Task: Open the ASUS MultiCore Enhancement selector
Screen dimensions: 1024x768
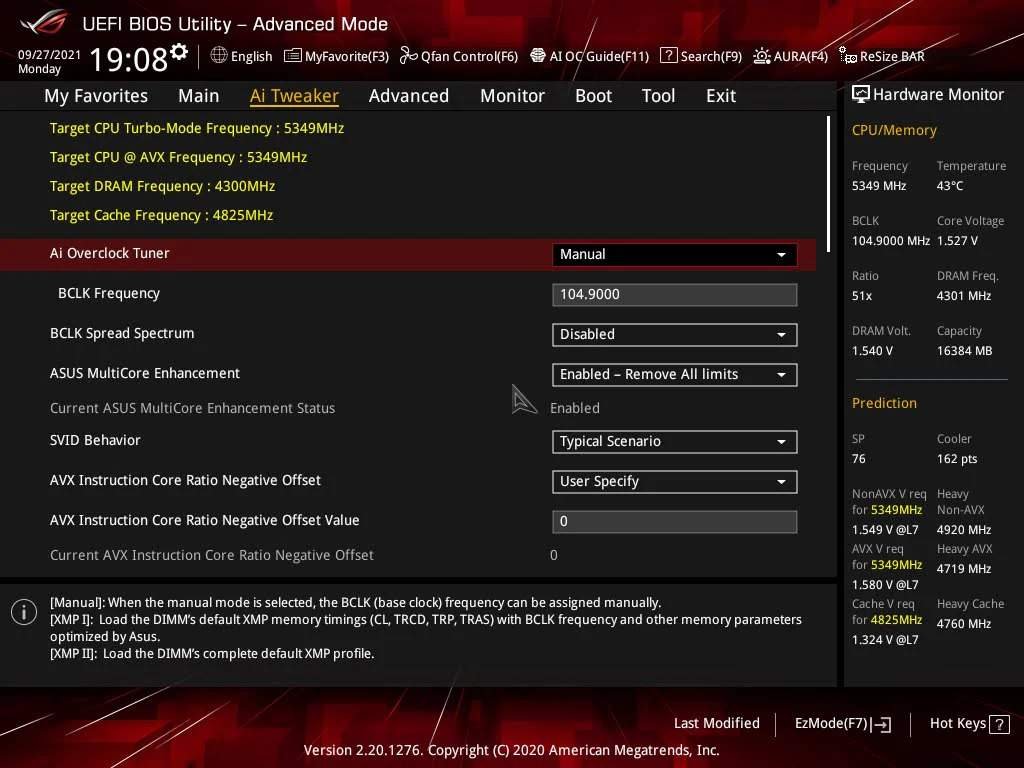Action: click(673, 374)
